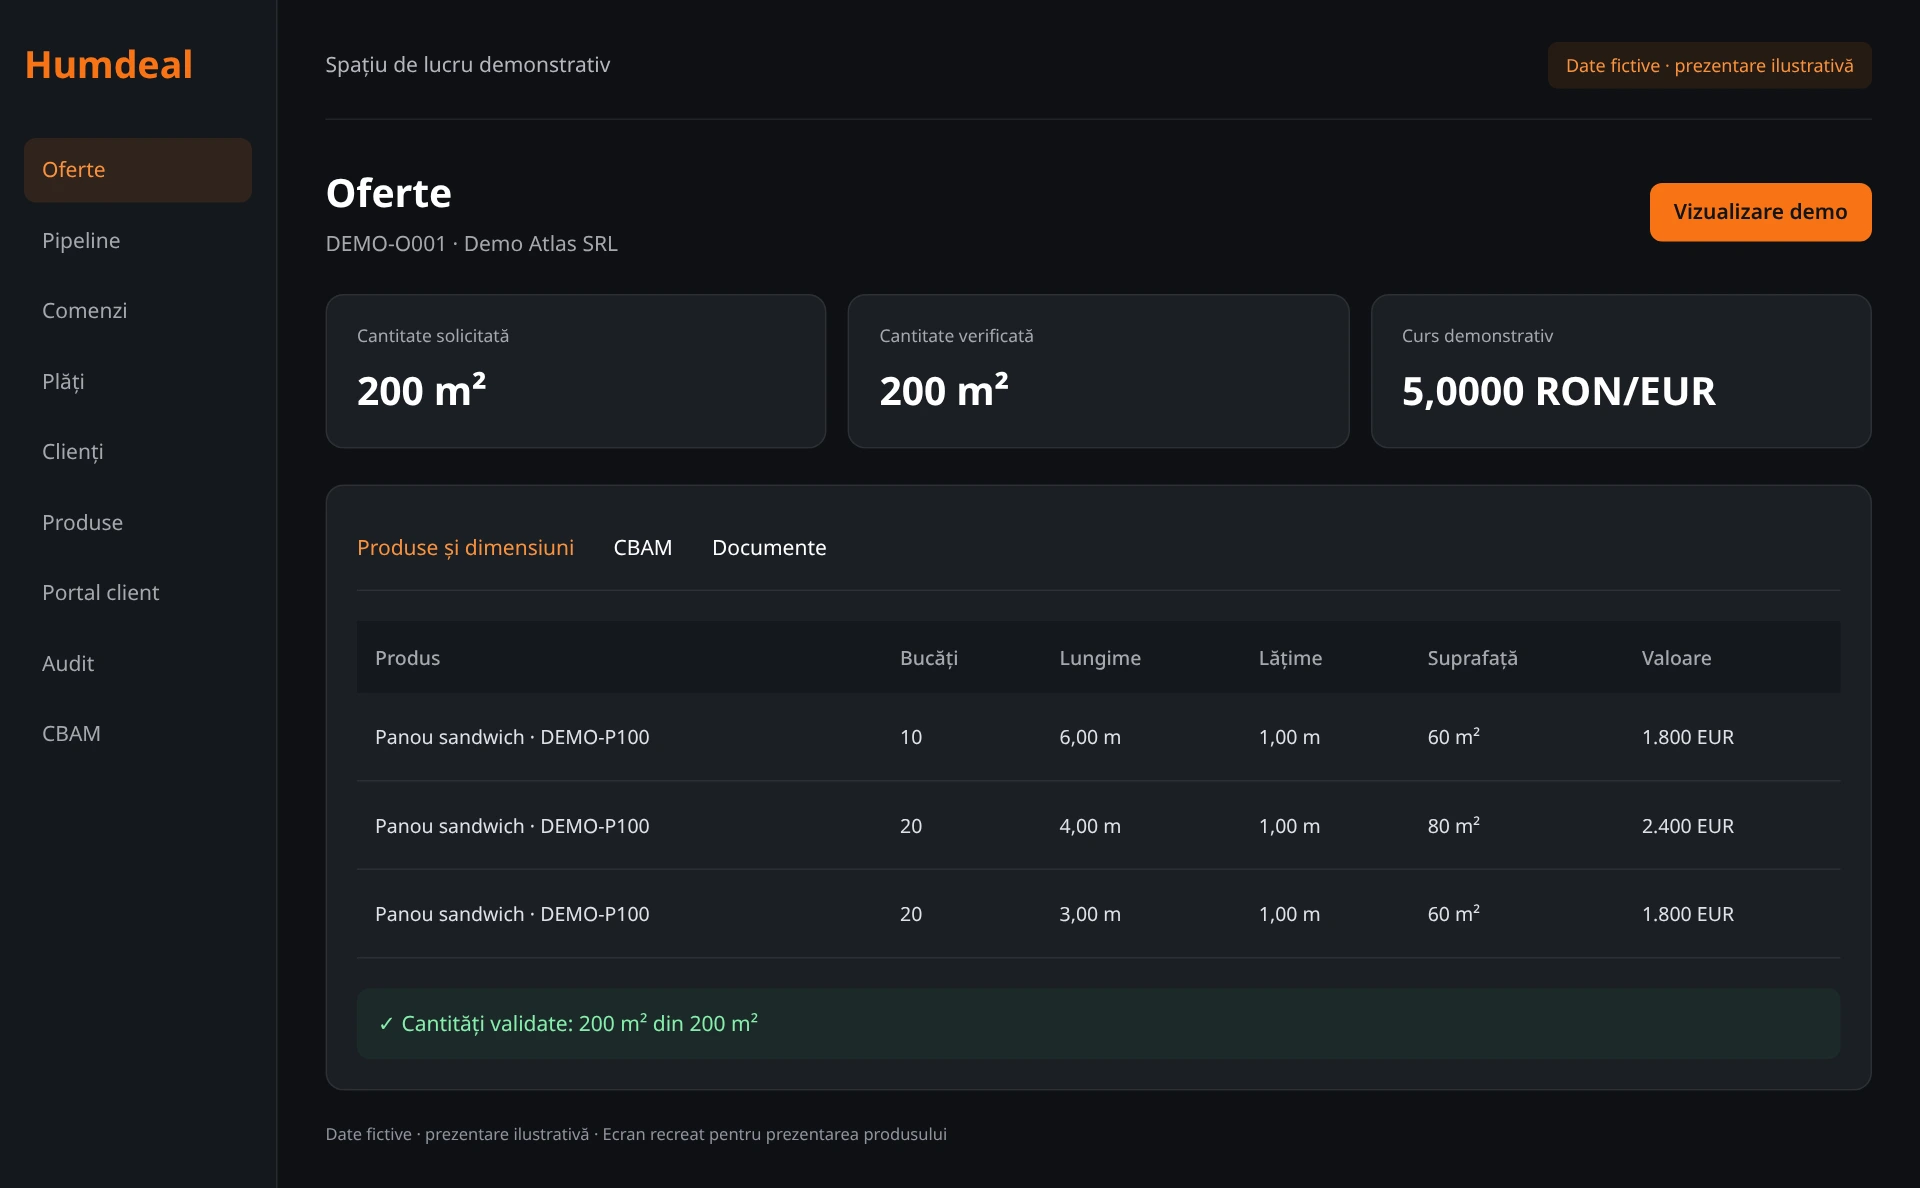Open the Clienți section

(x=138, y=452)
